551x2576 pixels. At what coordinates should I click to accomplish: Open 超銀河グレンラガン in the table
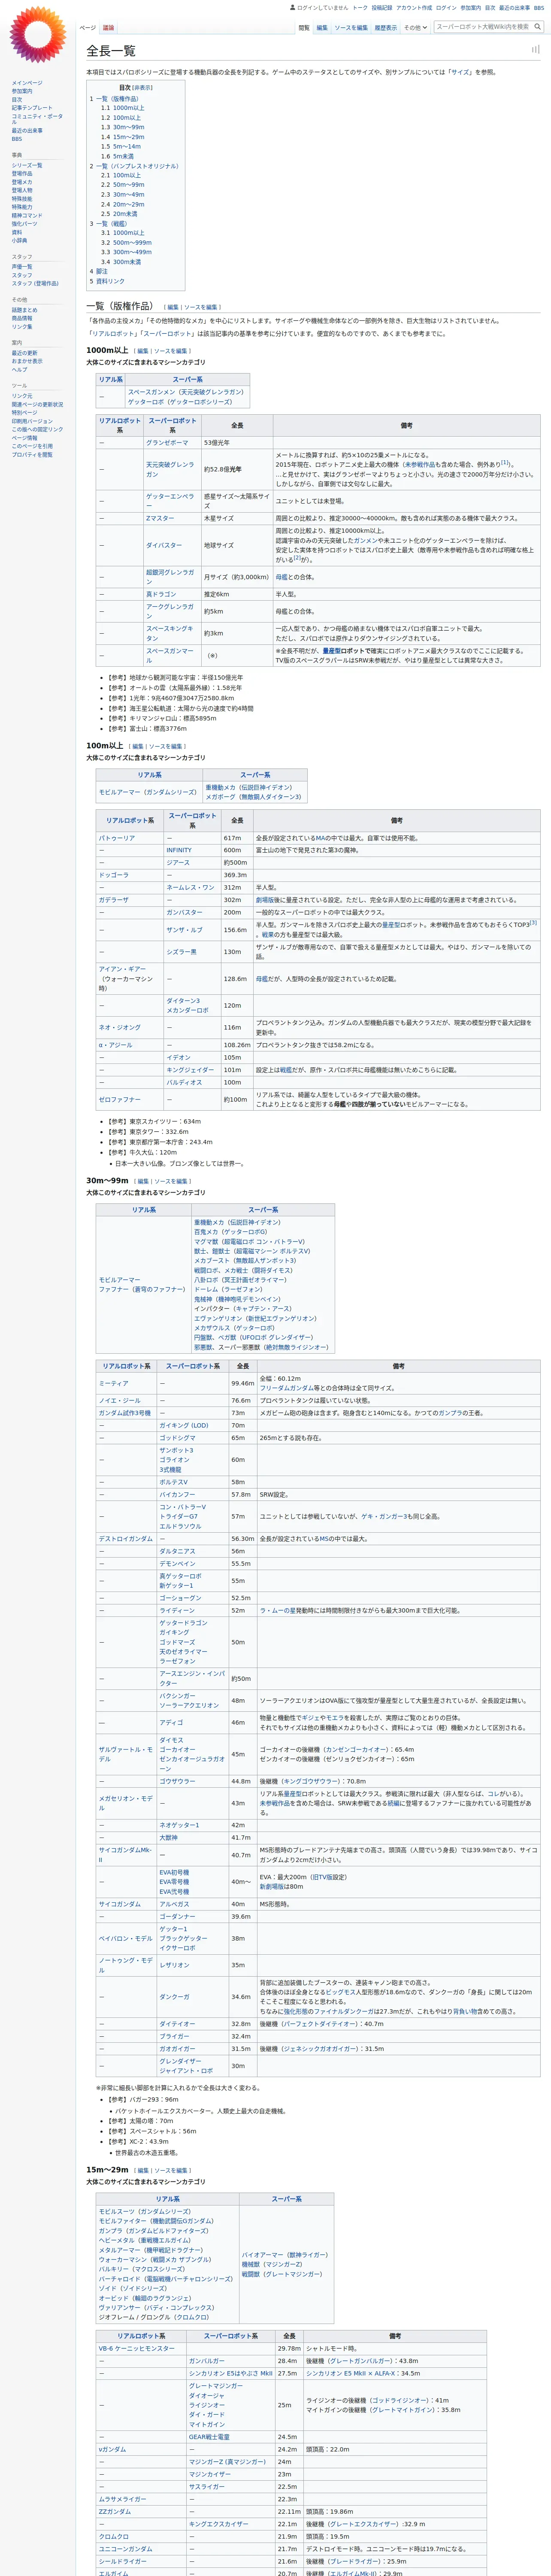coord(171,576)
